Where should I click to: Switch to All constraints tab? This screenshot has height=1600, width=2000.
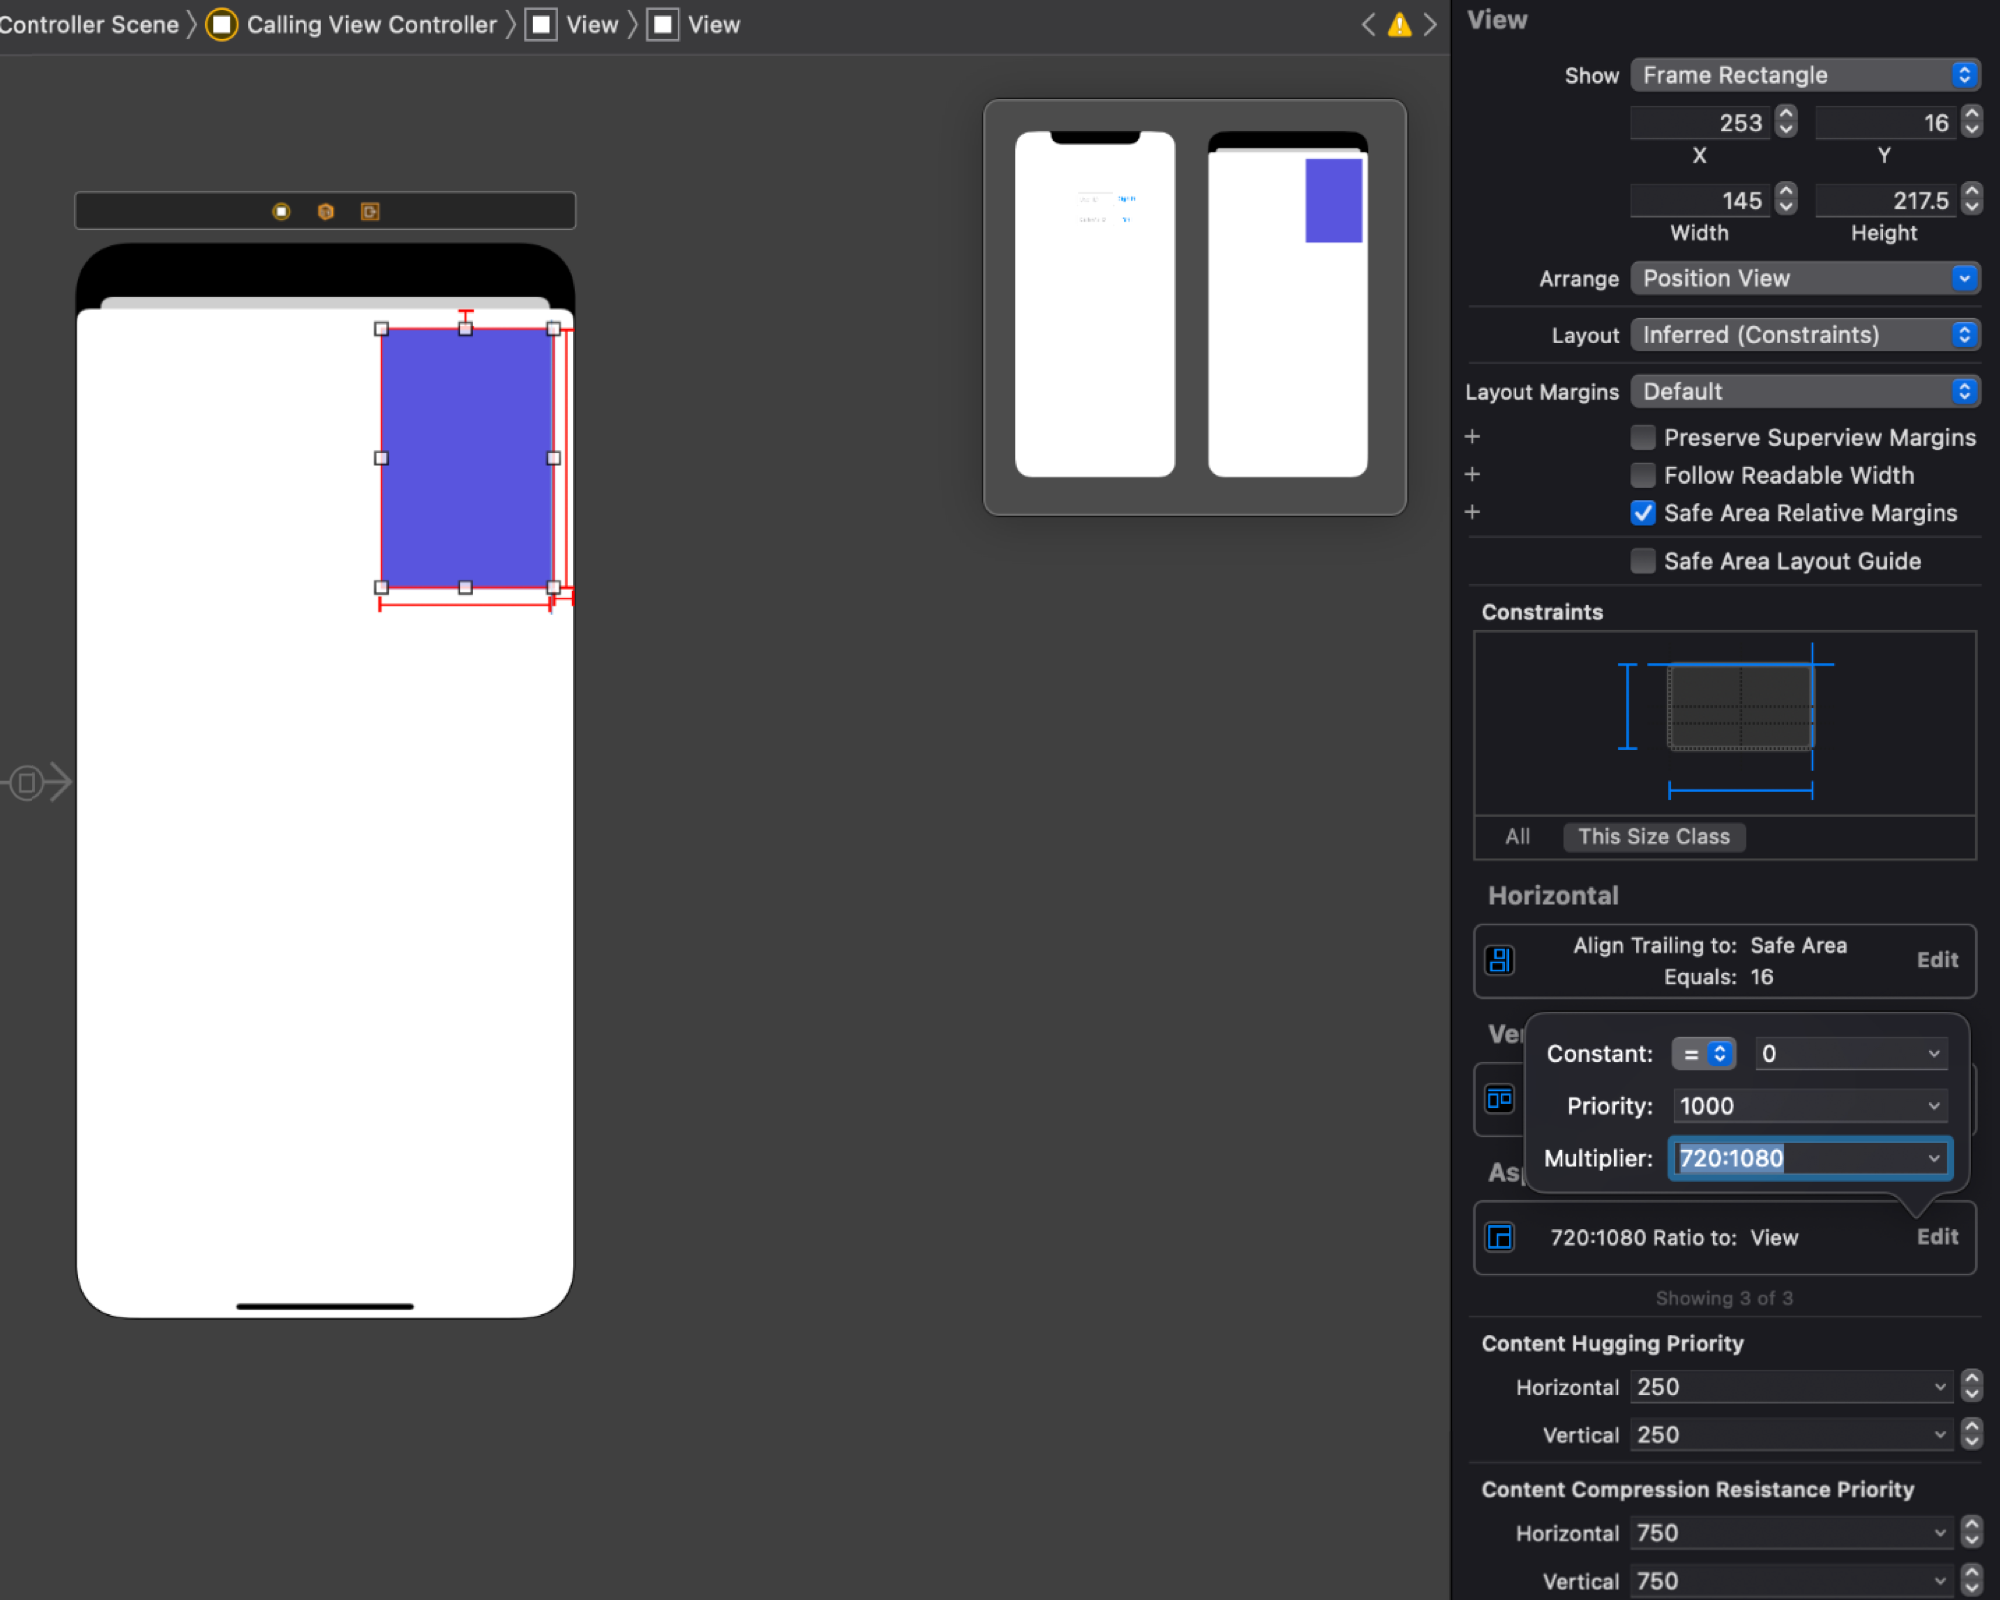click(1517, 836)
